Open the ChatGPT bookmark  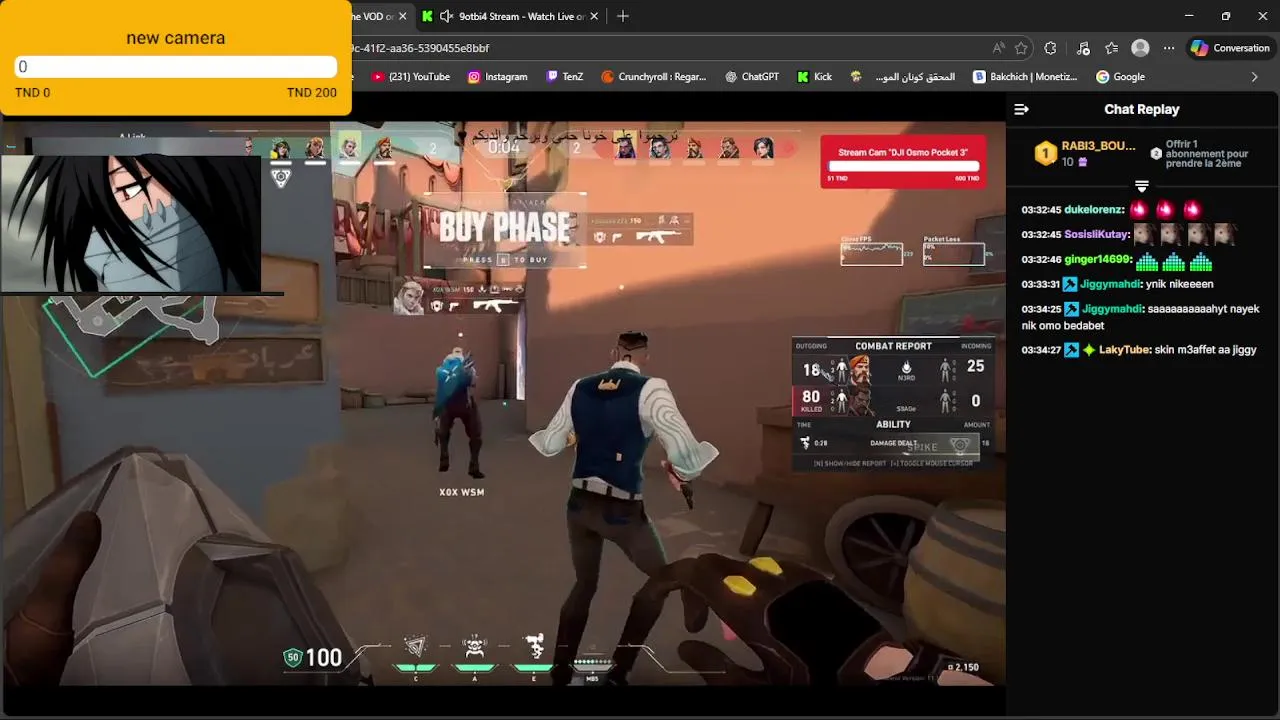click(x=752, y=77)
